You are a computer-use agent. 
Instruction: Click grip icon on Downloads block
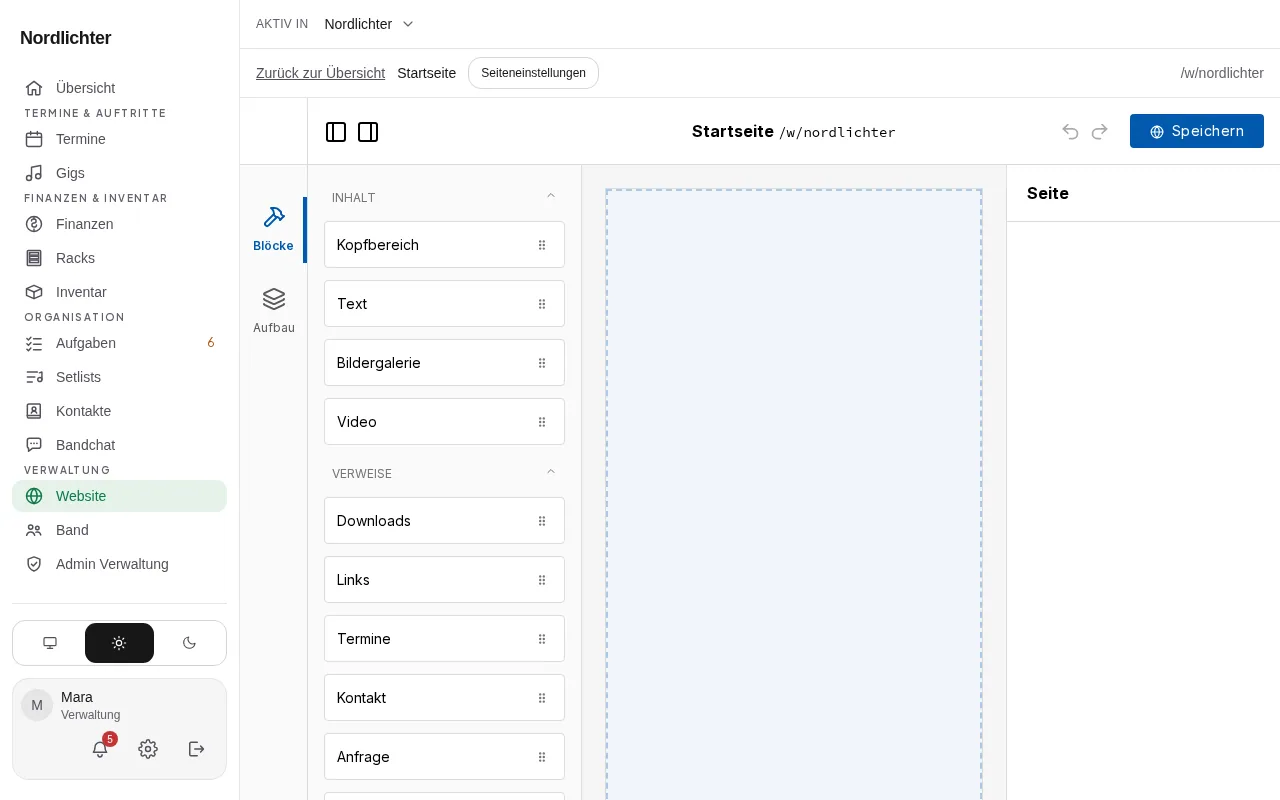tap(542, 521)
